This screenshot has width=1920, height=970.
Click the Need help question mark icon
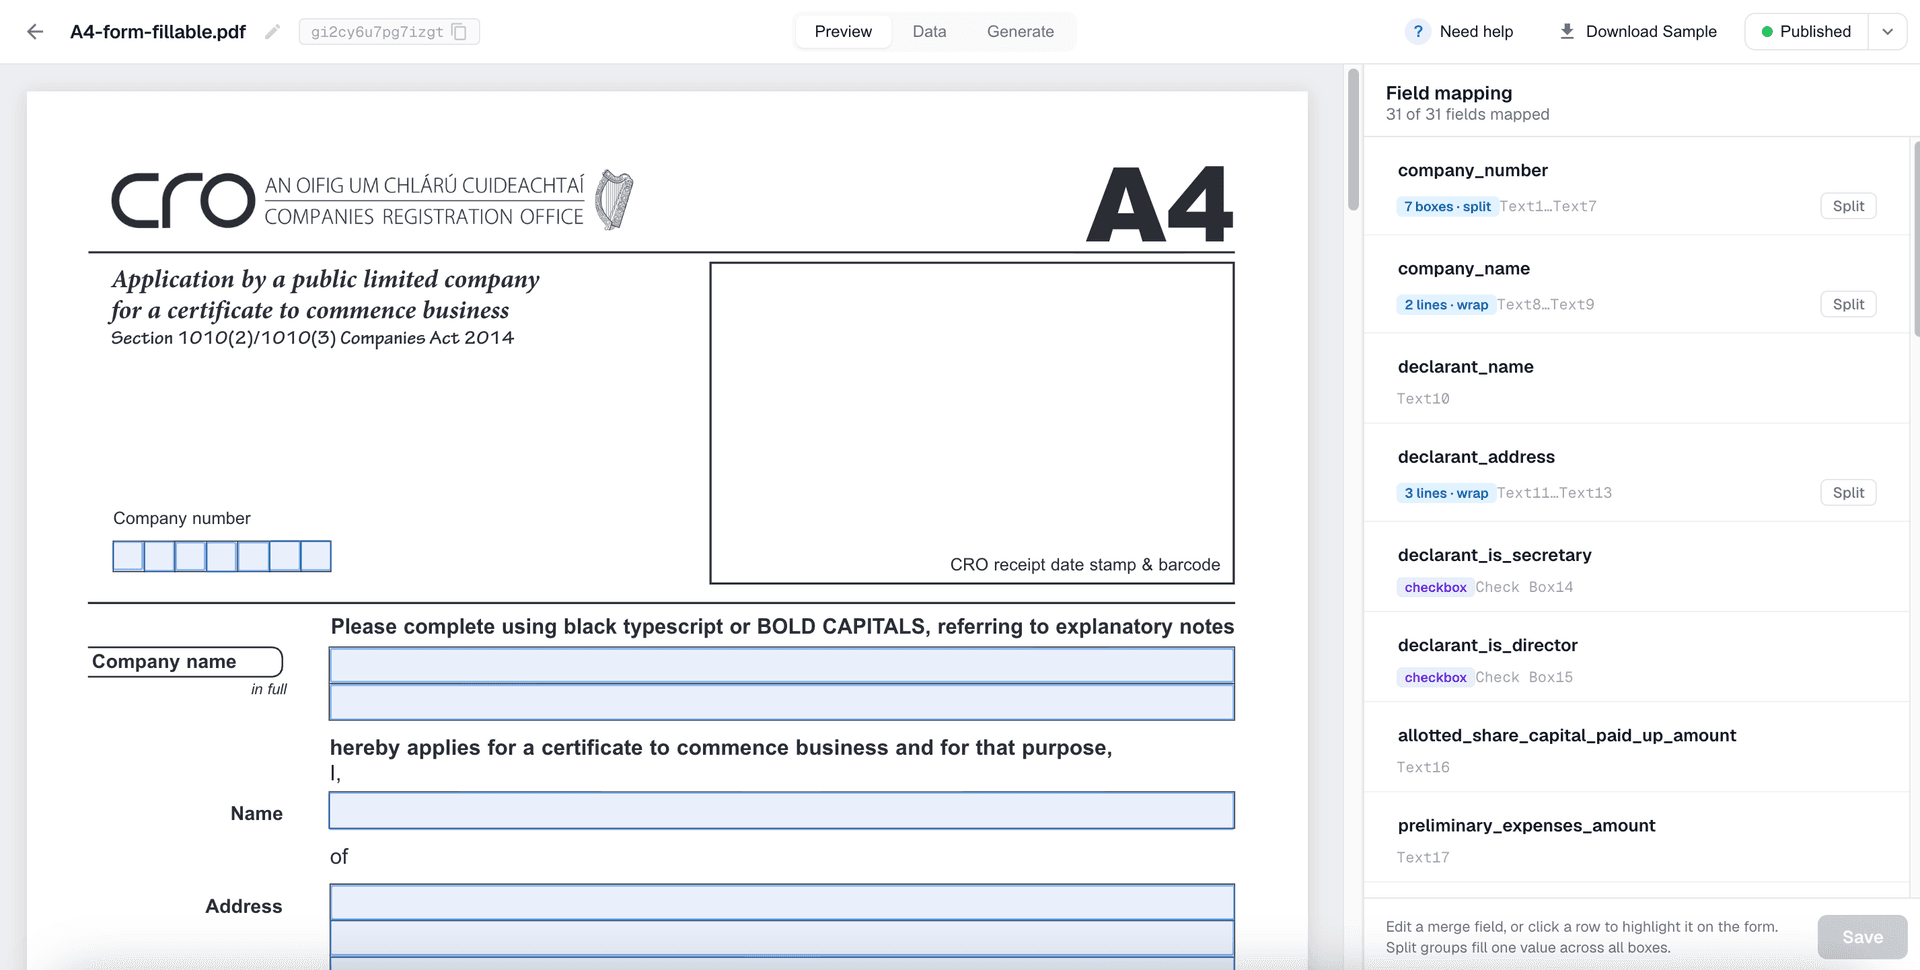(1417, 32)
